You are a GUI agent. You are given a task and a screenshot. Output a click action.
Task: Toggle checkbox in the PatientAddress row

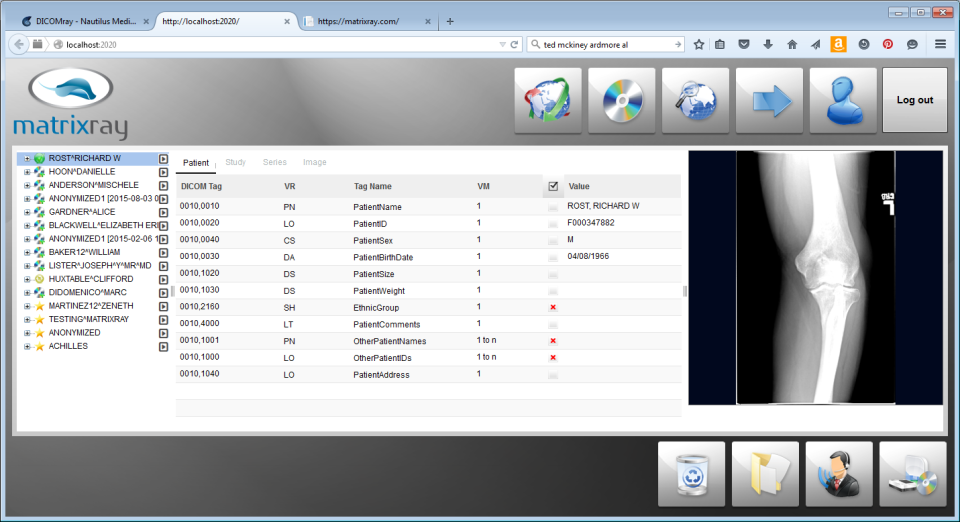(x=553, y=375)
